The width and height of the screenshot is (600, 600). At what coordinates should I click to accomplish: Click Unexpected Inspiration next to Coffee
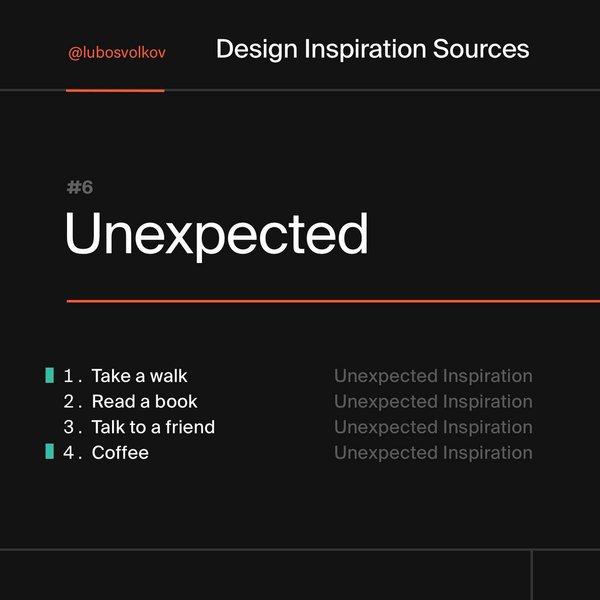[x=433, y=453]
